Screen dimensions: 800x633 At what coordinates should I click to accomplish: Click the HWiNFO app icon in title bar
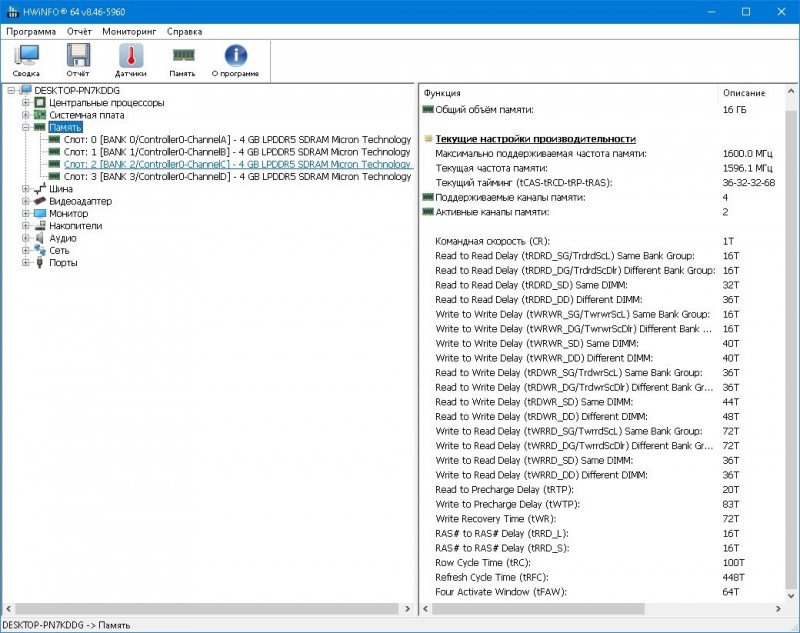click(12, 12)
